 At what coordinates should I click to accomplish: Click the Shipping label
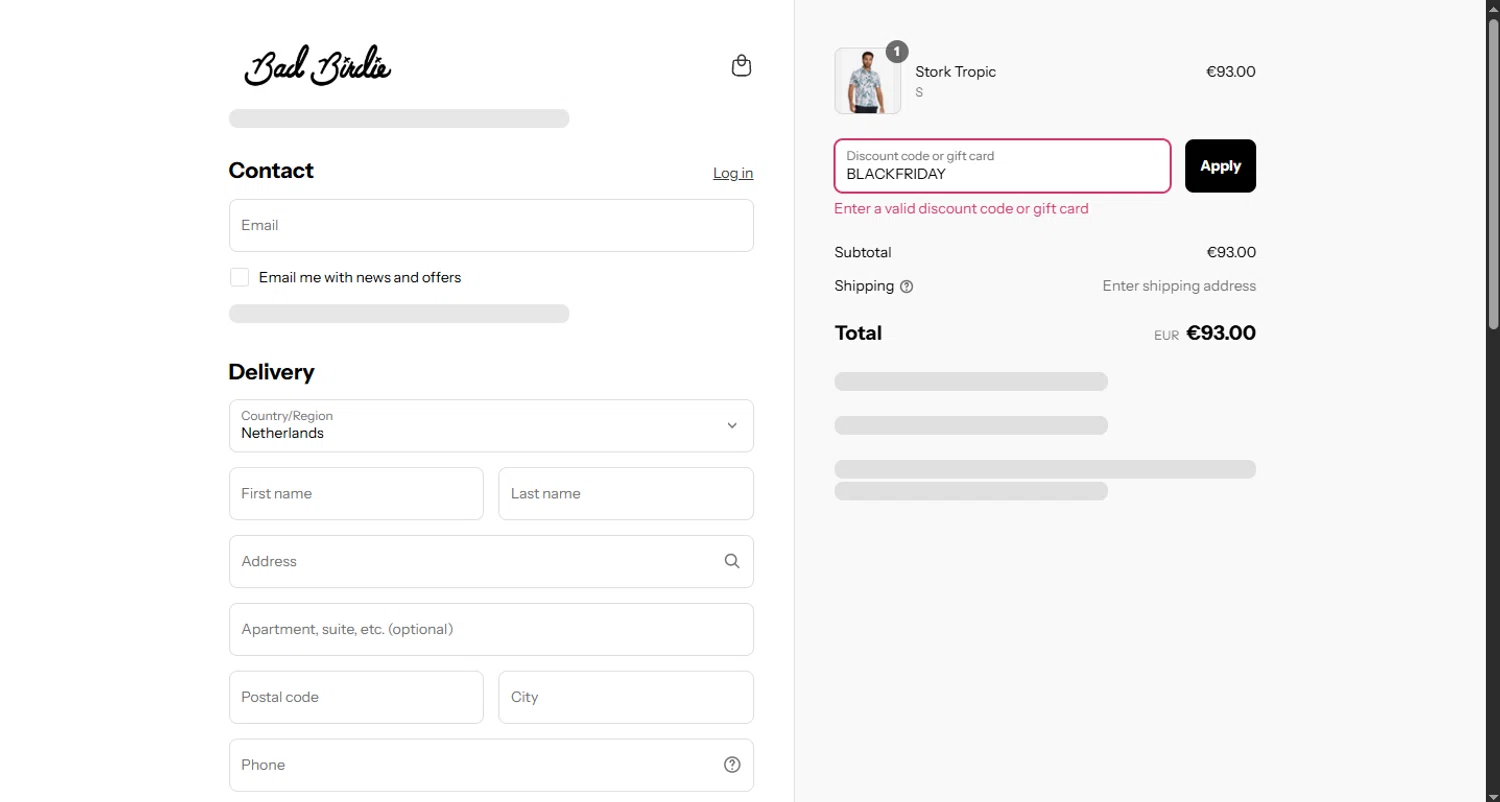864,286
